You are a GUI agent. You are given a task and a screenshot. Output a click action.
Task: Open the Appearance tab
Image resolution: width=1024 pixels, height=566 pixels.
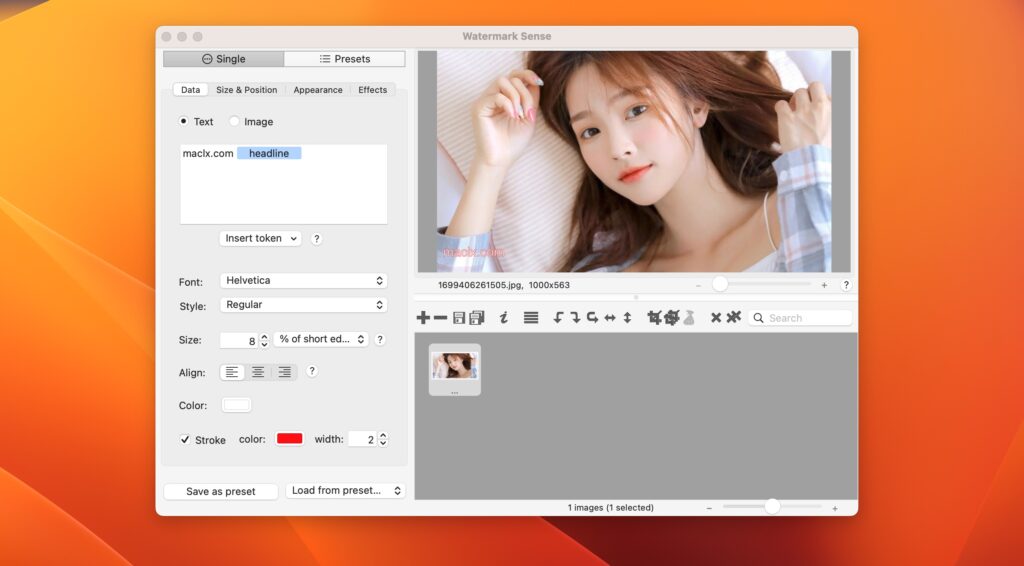point(318,90)
